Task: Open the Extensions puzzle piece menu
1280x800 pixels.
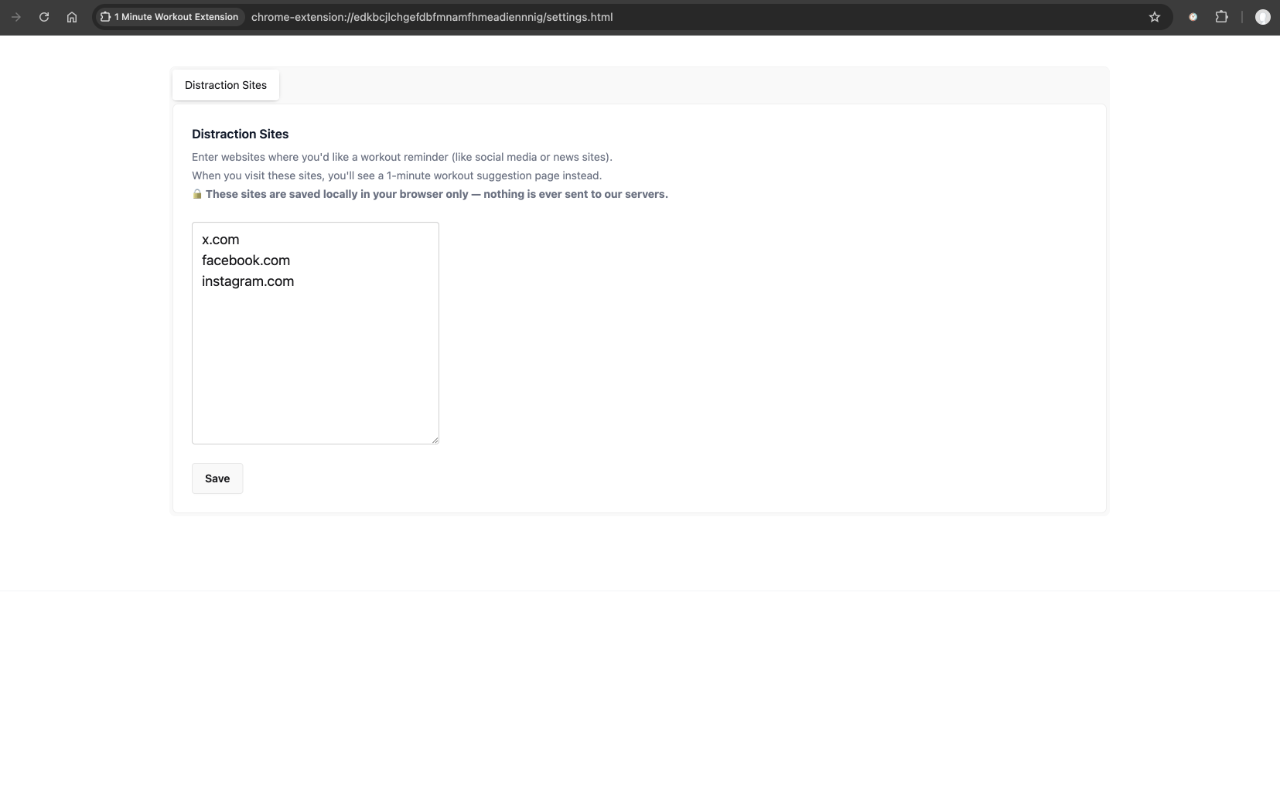Action: [x=1221, y=17]
